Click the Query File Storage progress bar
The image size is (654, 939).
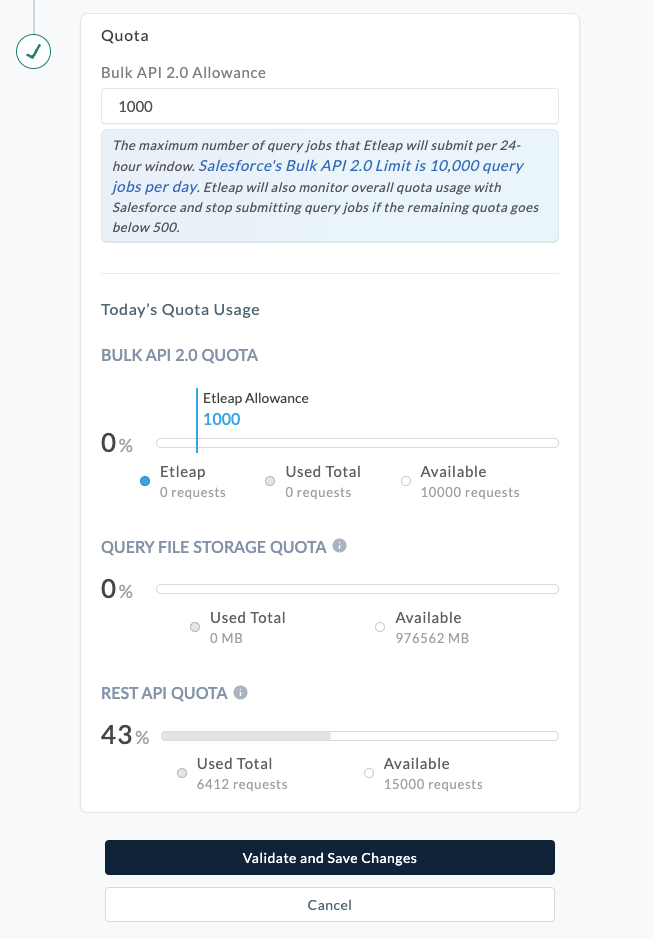point(357,589)
